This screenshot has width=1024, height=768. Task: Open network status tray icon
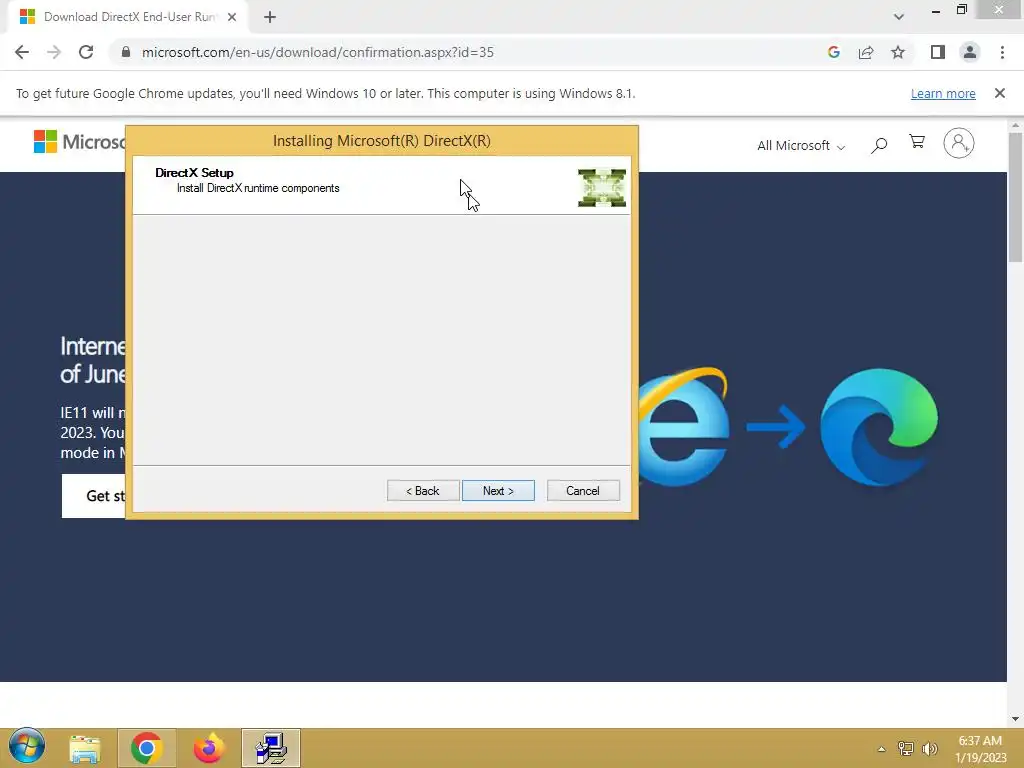point(906,749)
